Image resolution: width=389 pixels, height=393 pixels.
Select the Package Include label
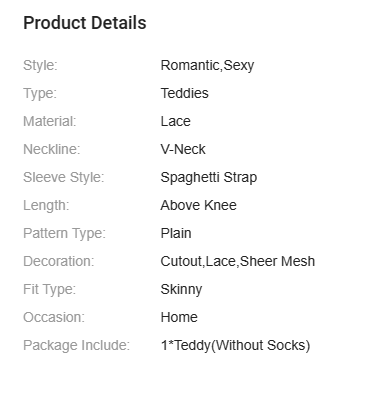point(76,345)
